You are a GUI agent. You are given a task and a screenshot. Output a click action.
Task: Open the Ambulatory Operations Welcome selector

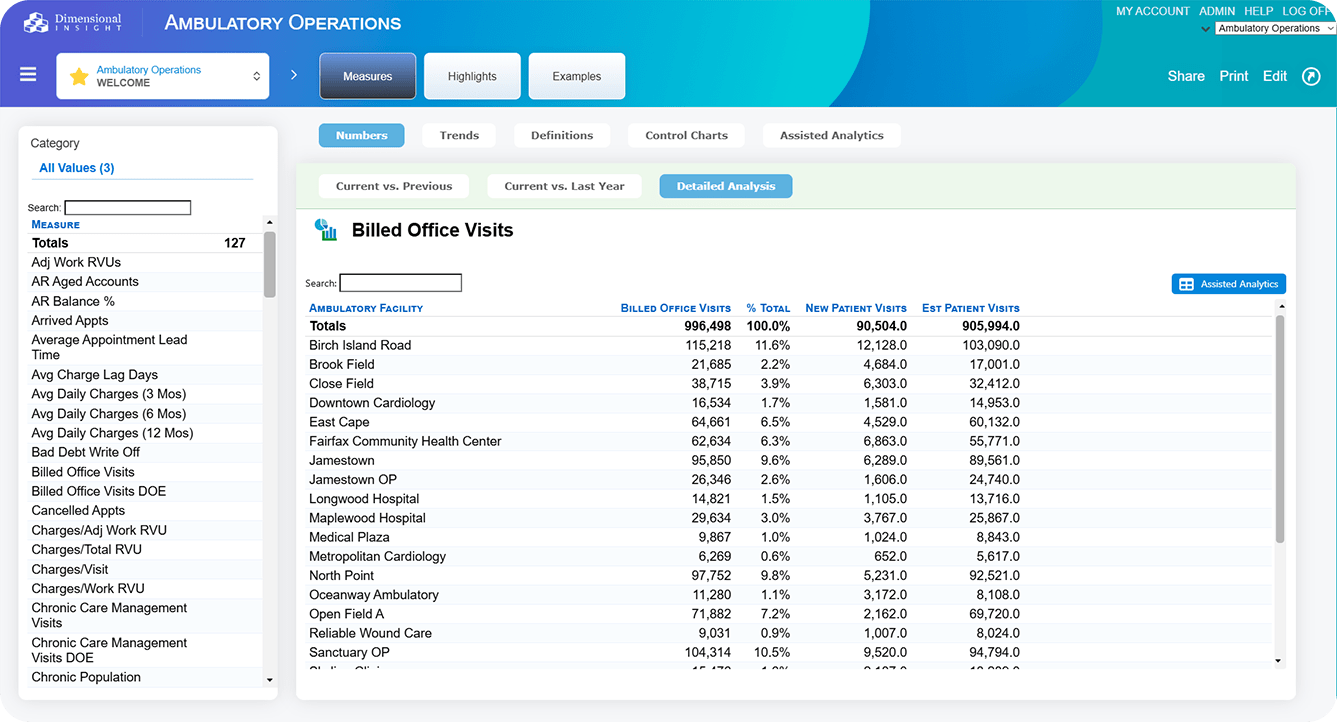[x=163, y=77]
